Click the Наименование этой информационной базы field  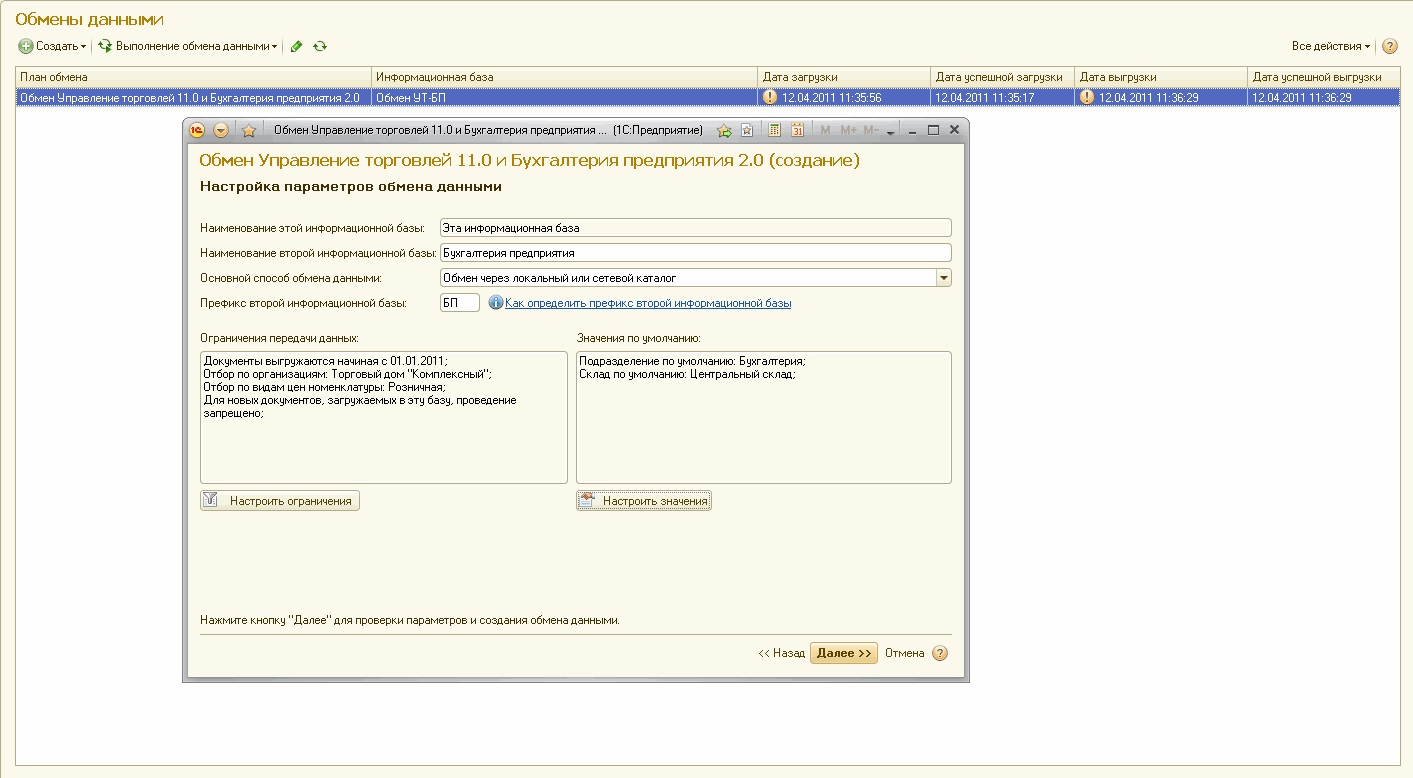point(695,228)
